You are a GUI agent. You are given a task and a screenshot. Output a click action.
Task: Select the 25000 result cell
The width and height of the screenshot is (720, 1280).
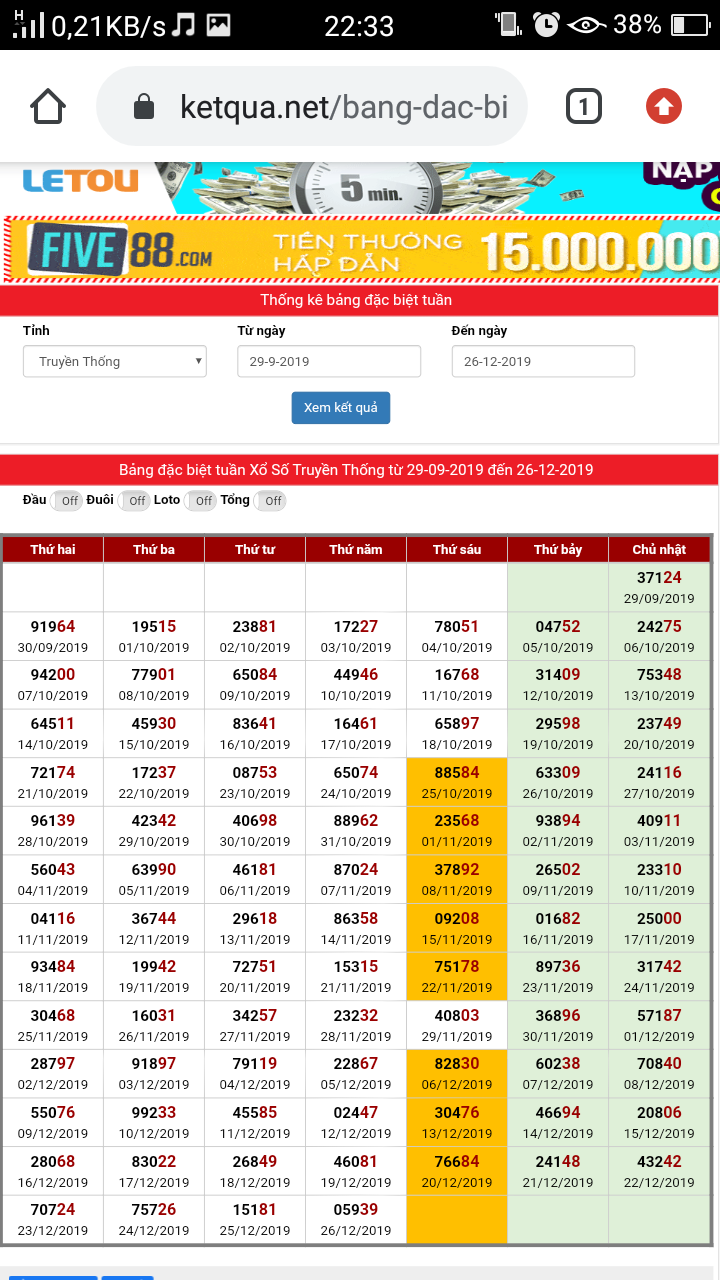659,928
